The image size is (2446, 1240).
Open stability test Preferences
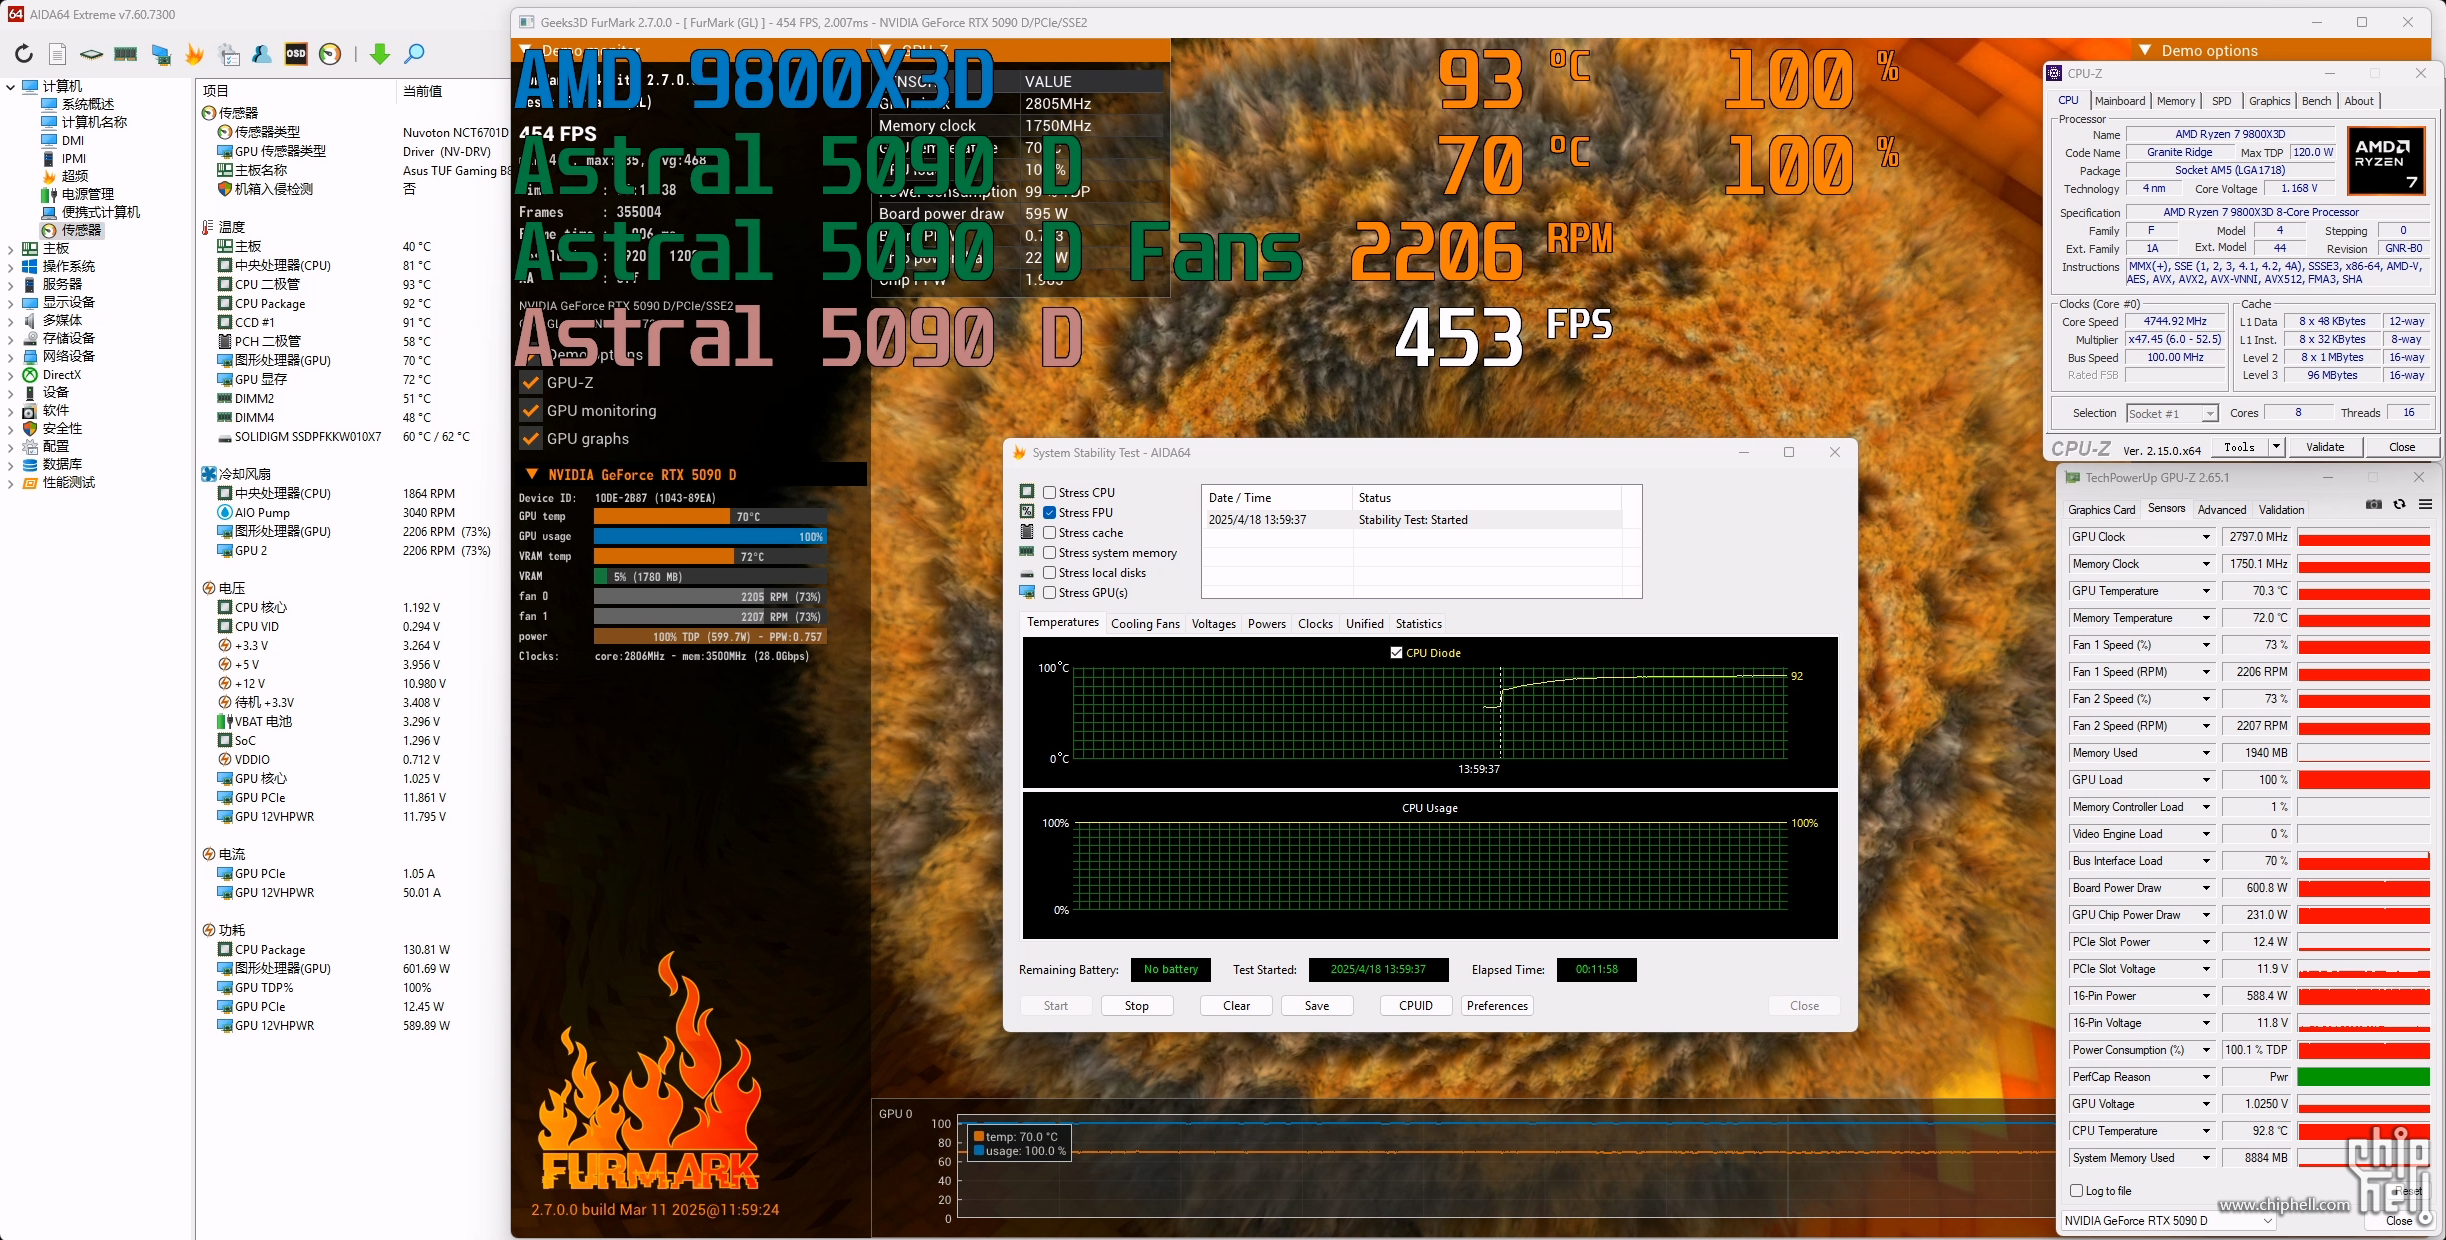1497,1005
